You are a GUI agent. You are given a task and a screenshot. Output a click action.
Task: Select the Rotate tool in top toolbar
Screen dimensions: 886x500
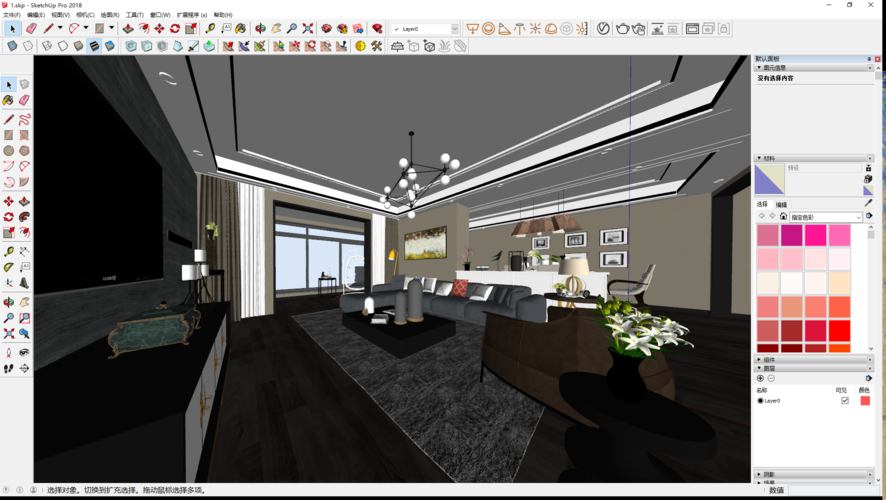coord(175,28)
